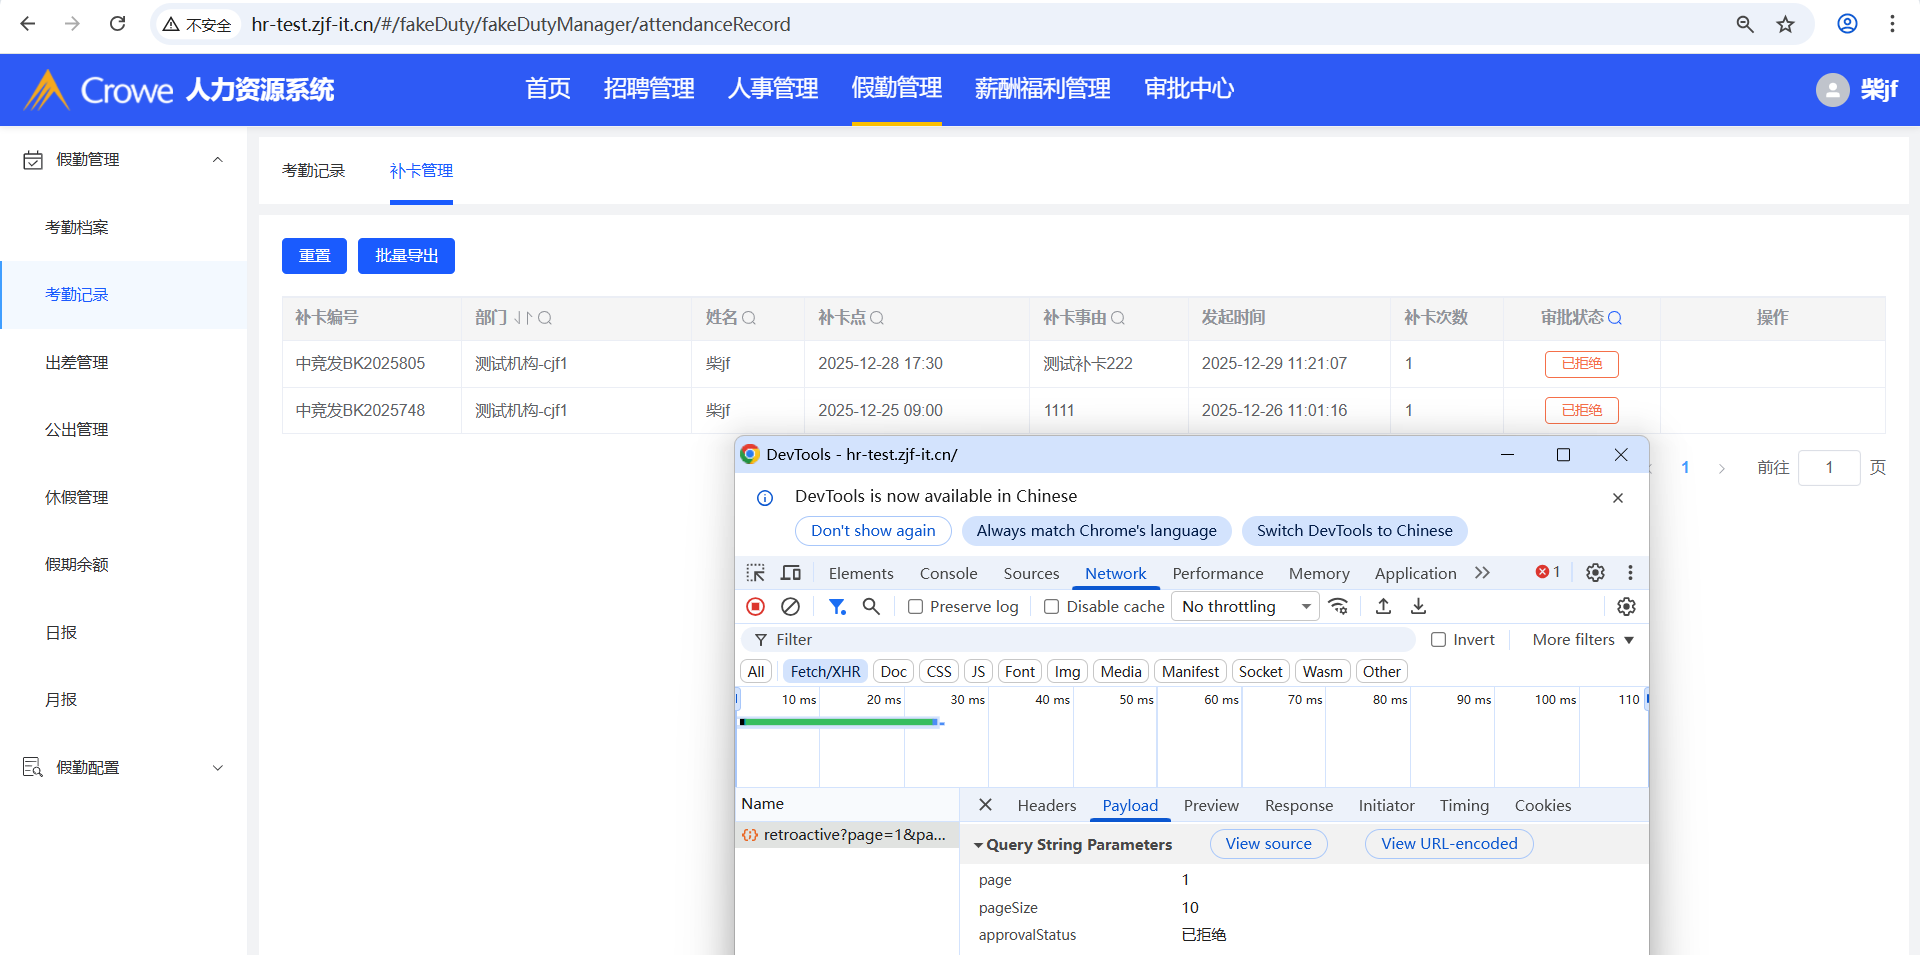Clear the network log
Viewport: 1920px width, 955px height.
pos(790,607)
